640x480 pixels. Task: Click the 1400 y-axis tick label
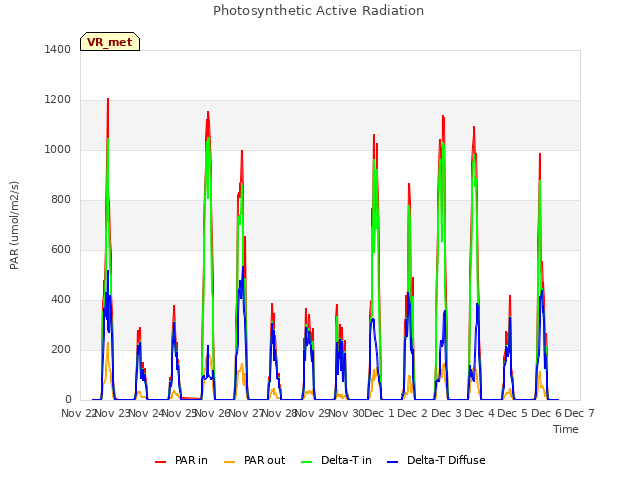click(58, 49)
